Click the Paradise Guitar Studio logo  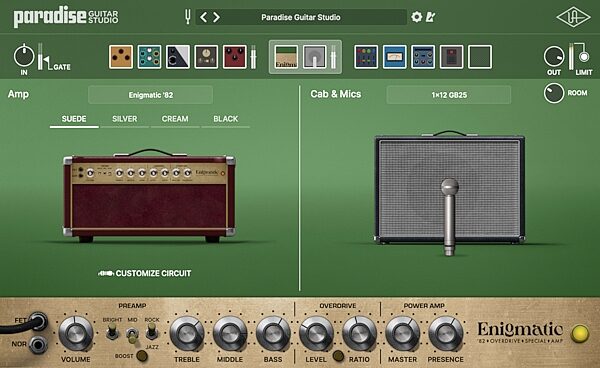tap(66, 17)
